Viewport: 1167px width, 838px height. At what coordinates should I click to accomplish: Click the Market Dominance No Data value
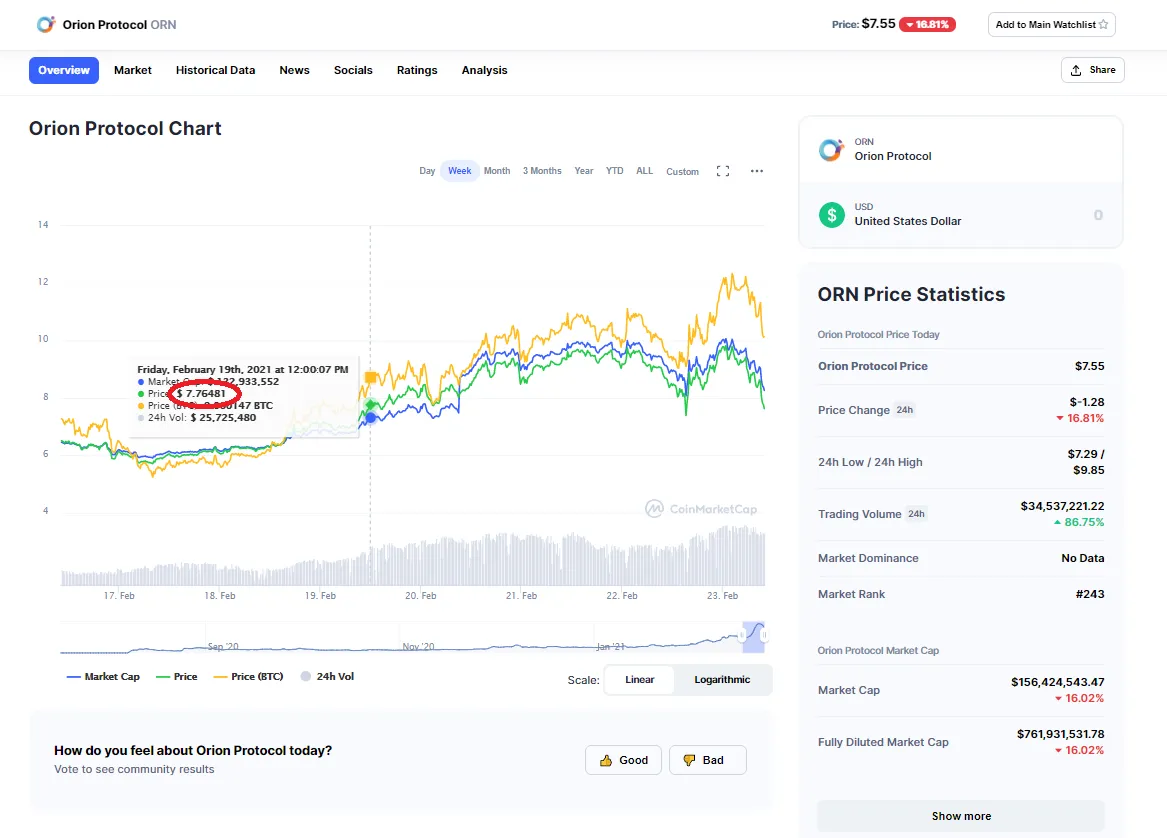[x=1082, y=558]
